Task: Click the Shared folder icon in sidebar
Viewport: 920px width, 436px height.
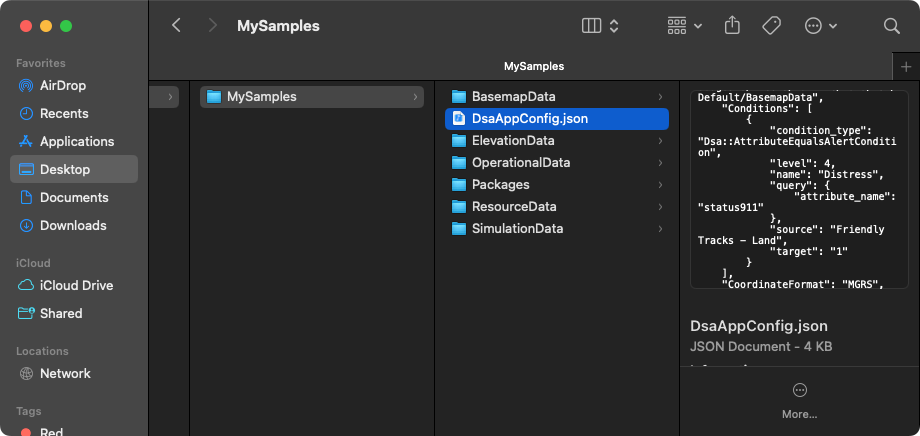Action: (26, 313)
